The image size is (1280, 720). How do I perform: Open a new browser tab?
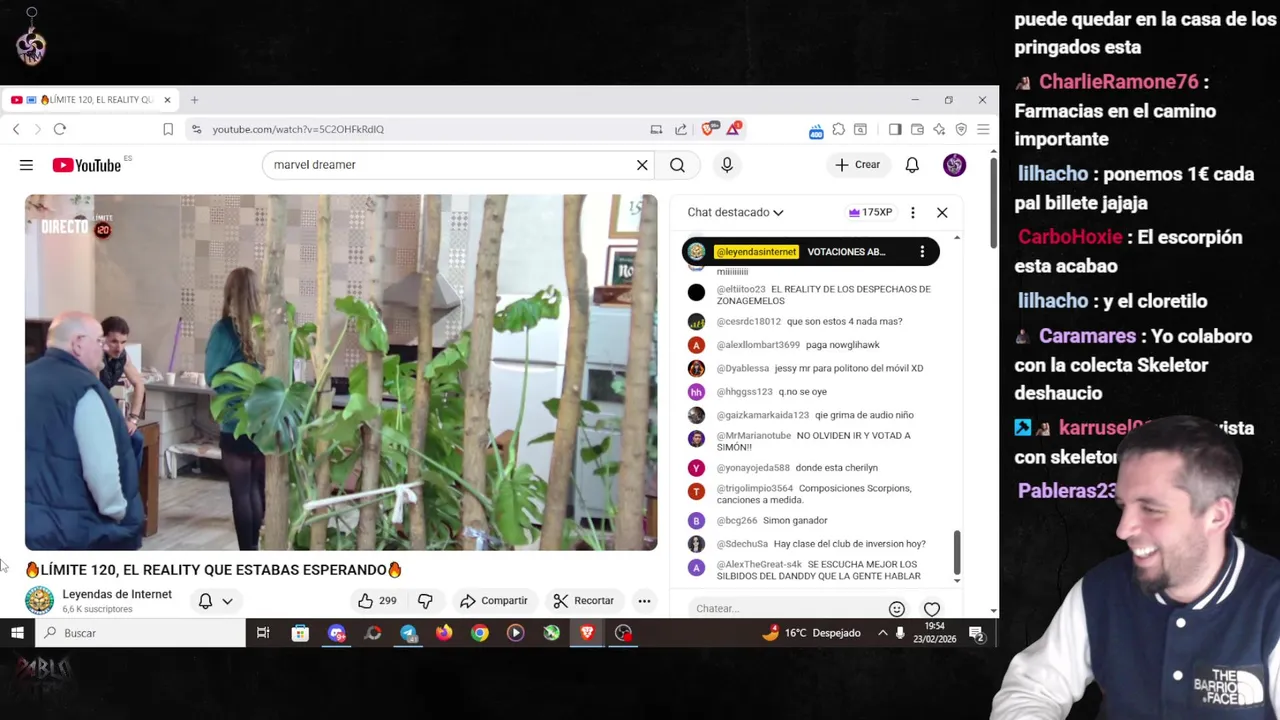tap(194, 100)
